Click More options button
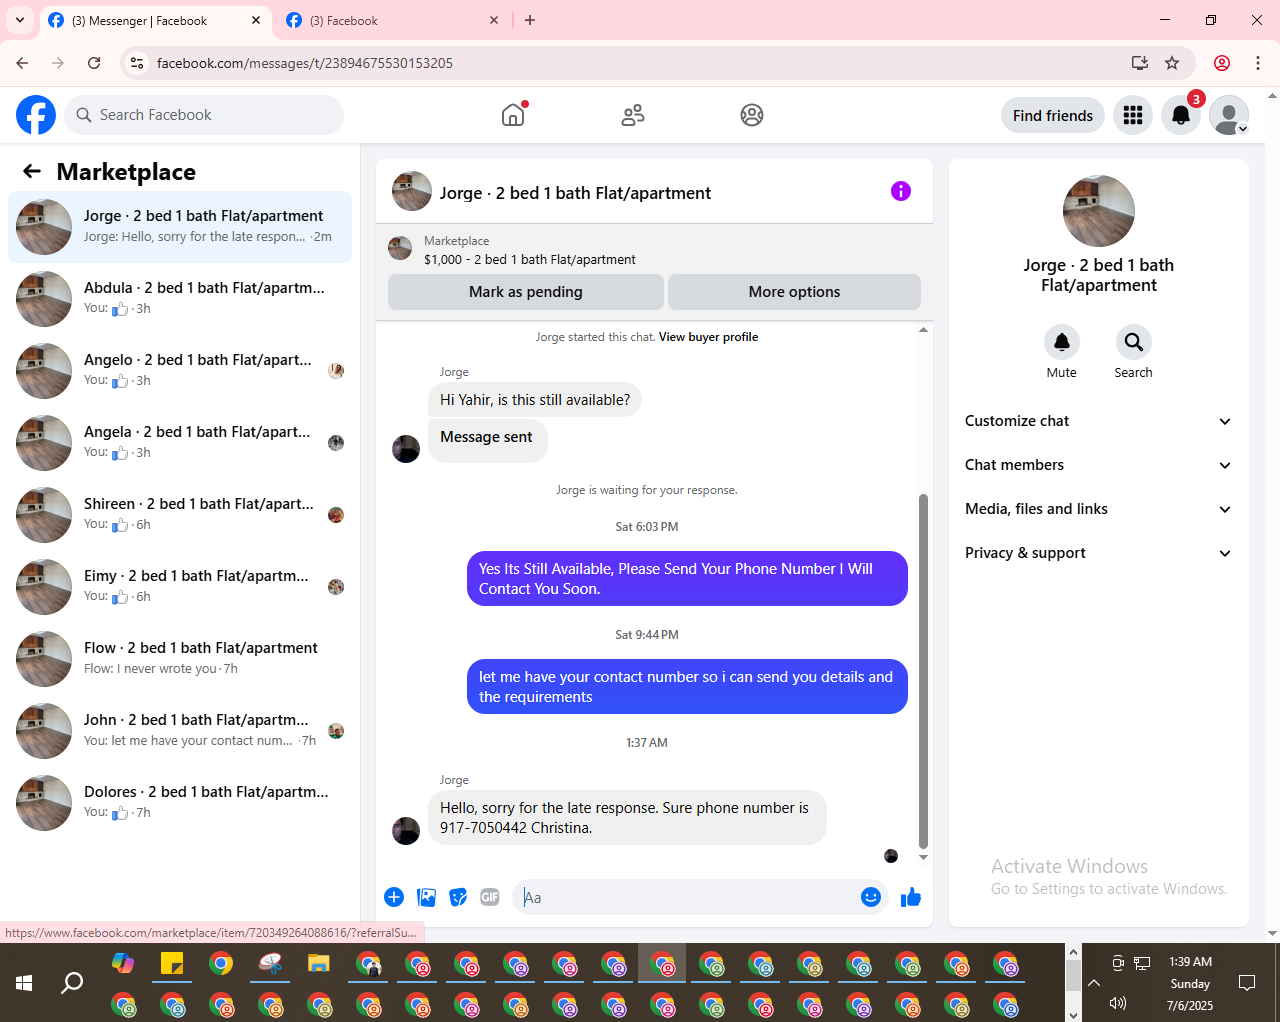 click(794, 292)
